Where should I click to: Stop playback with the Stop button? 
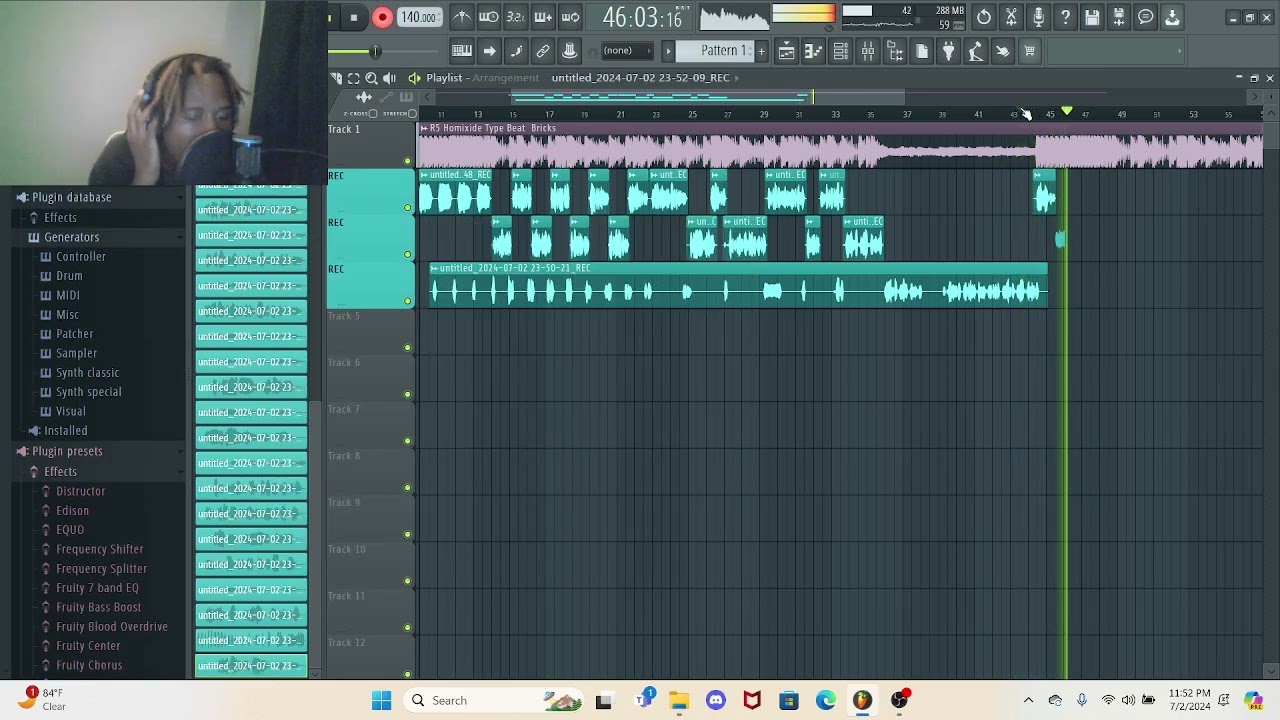[354, 17]
